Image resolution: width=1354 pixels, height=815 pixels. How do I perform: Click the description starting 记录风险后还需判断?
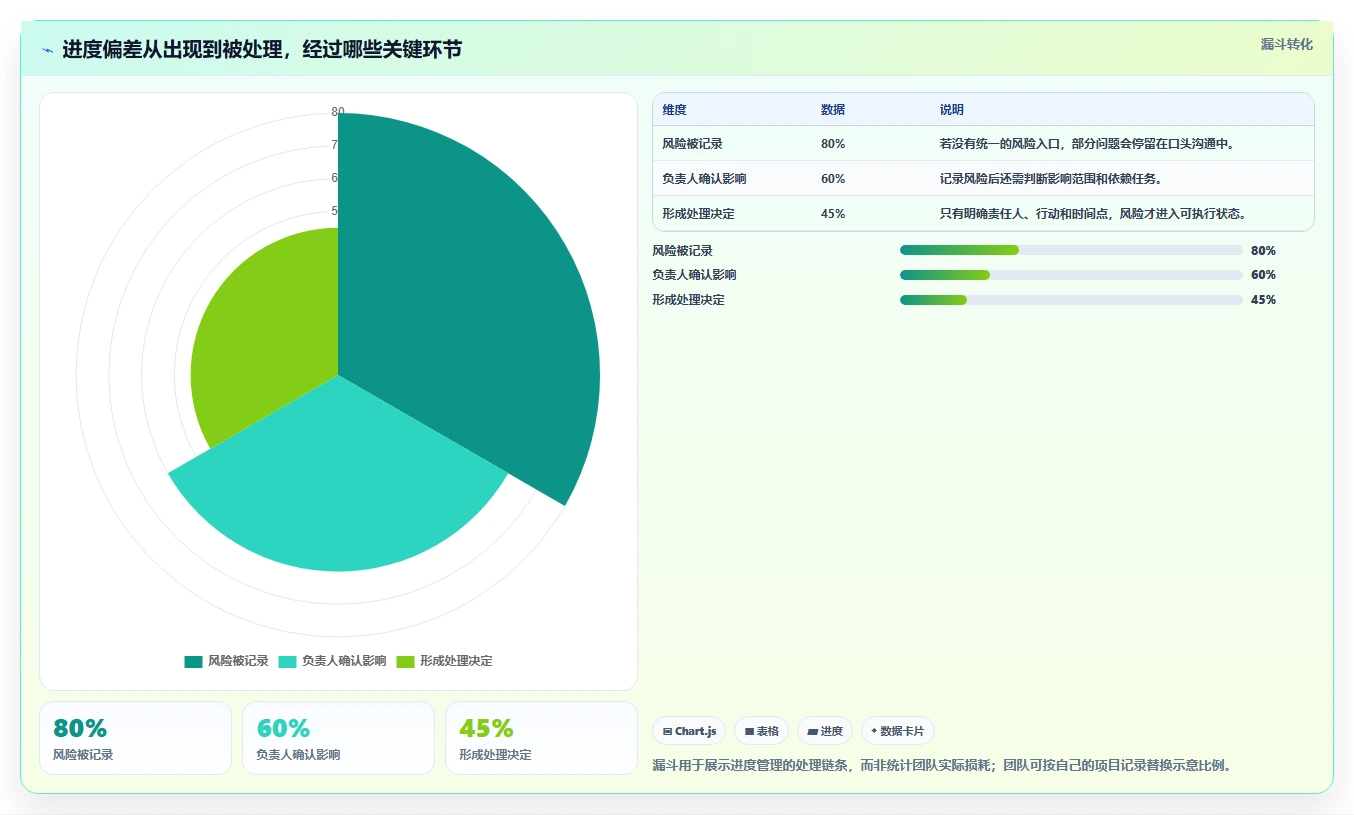click(x=1050, y=179)
